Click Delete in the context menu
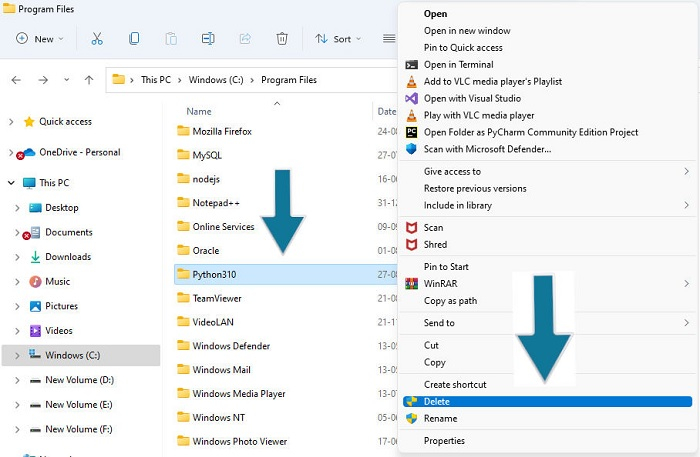This screenshot has width=700, height=457. (437, 401)
